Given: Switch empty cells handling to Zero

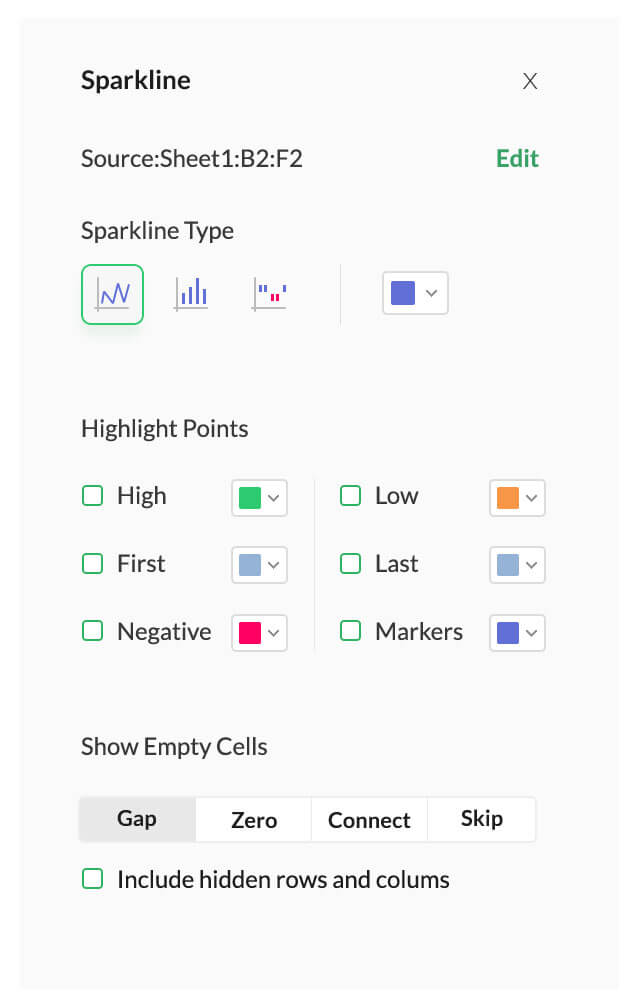Looking at the screenshot, I should [252, 819].
